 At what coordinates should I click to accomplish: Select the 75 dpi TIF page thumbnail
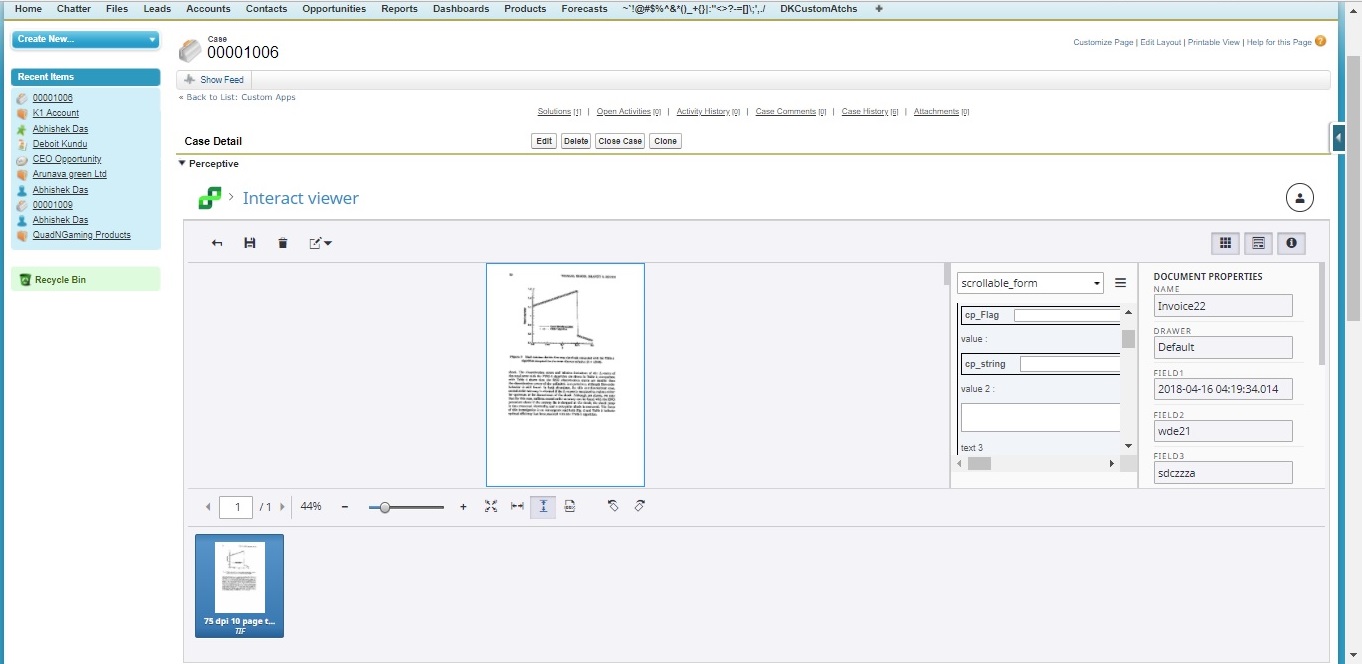(x=239, y=586)
